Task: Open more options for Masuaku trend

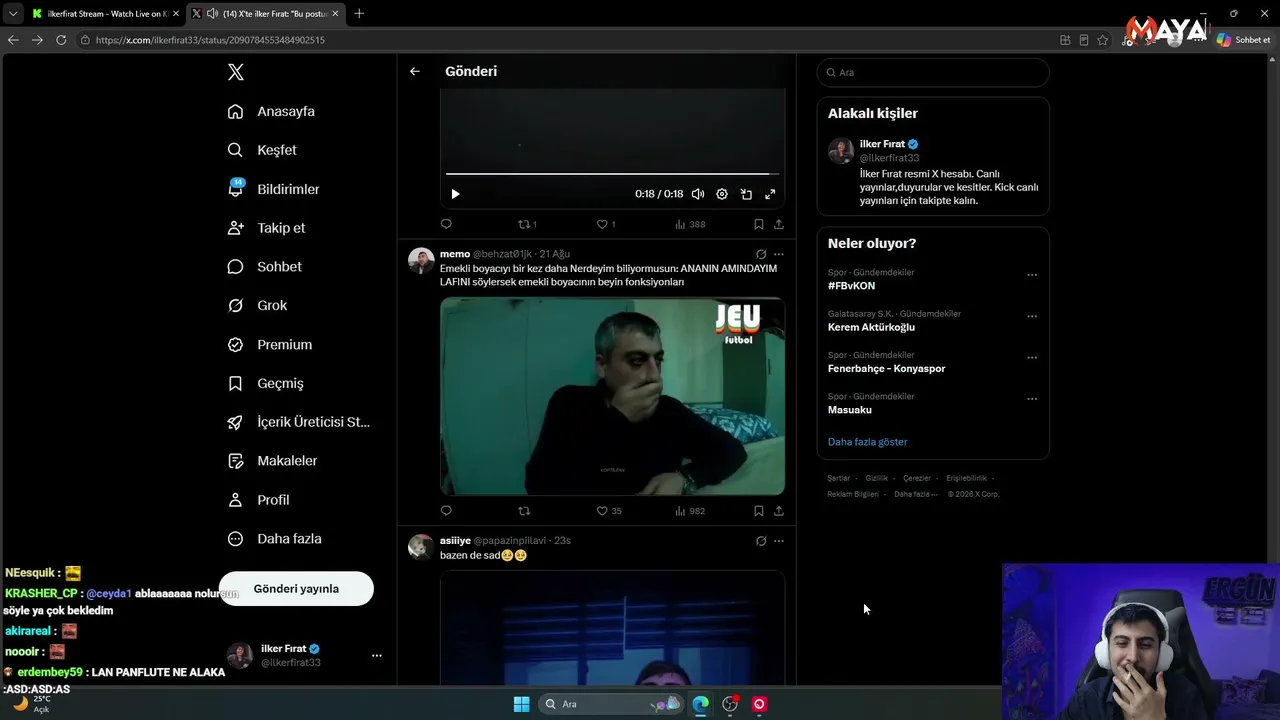Action: click(1032, 399)
